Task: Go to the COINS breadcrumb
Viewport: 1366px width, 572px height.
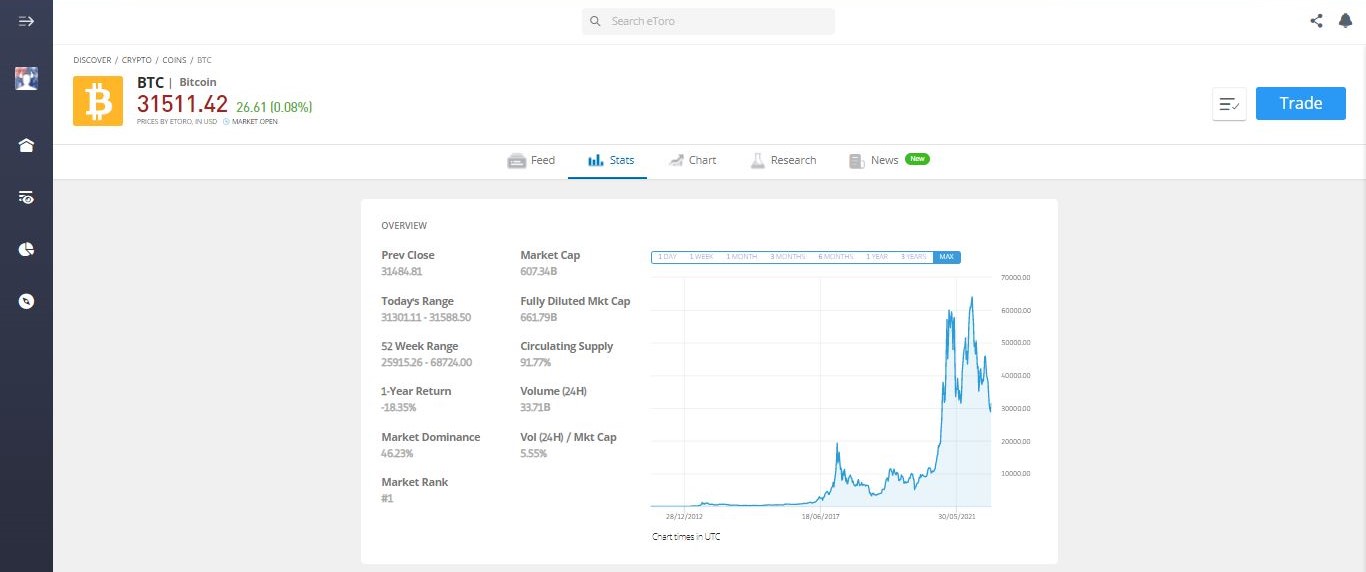Action: tap(174, 60)
